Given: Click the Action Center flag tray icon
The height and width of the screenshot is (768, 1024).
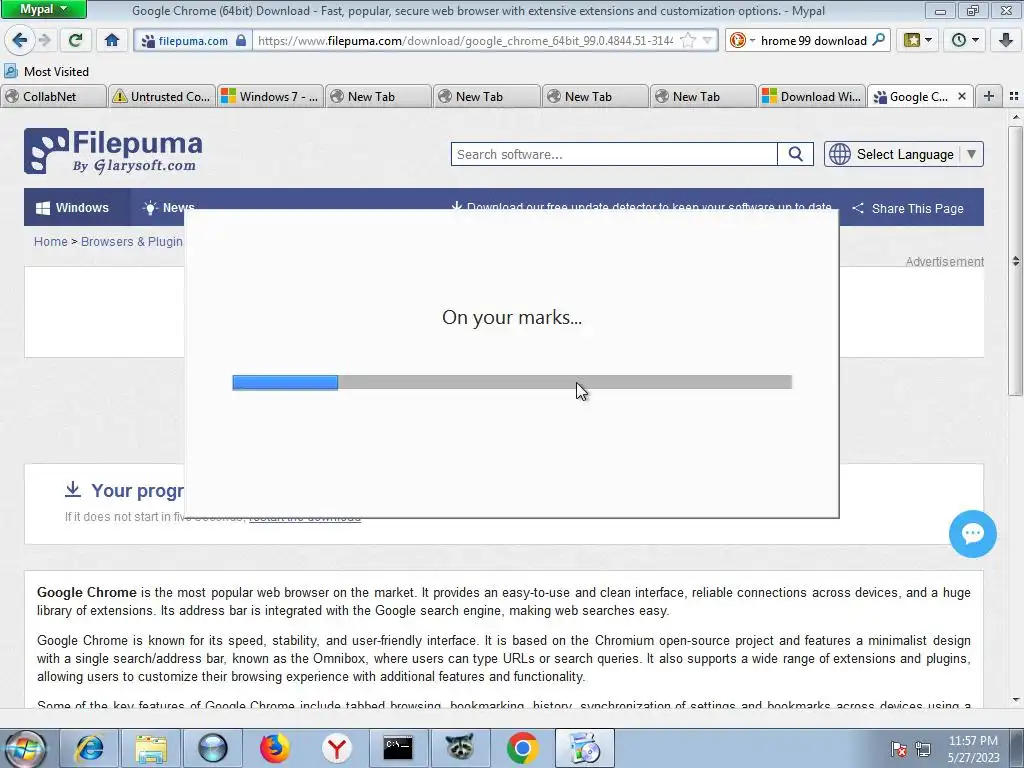Looking at the screenshot, I should [899, 749].
